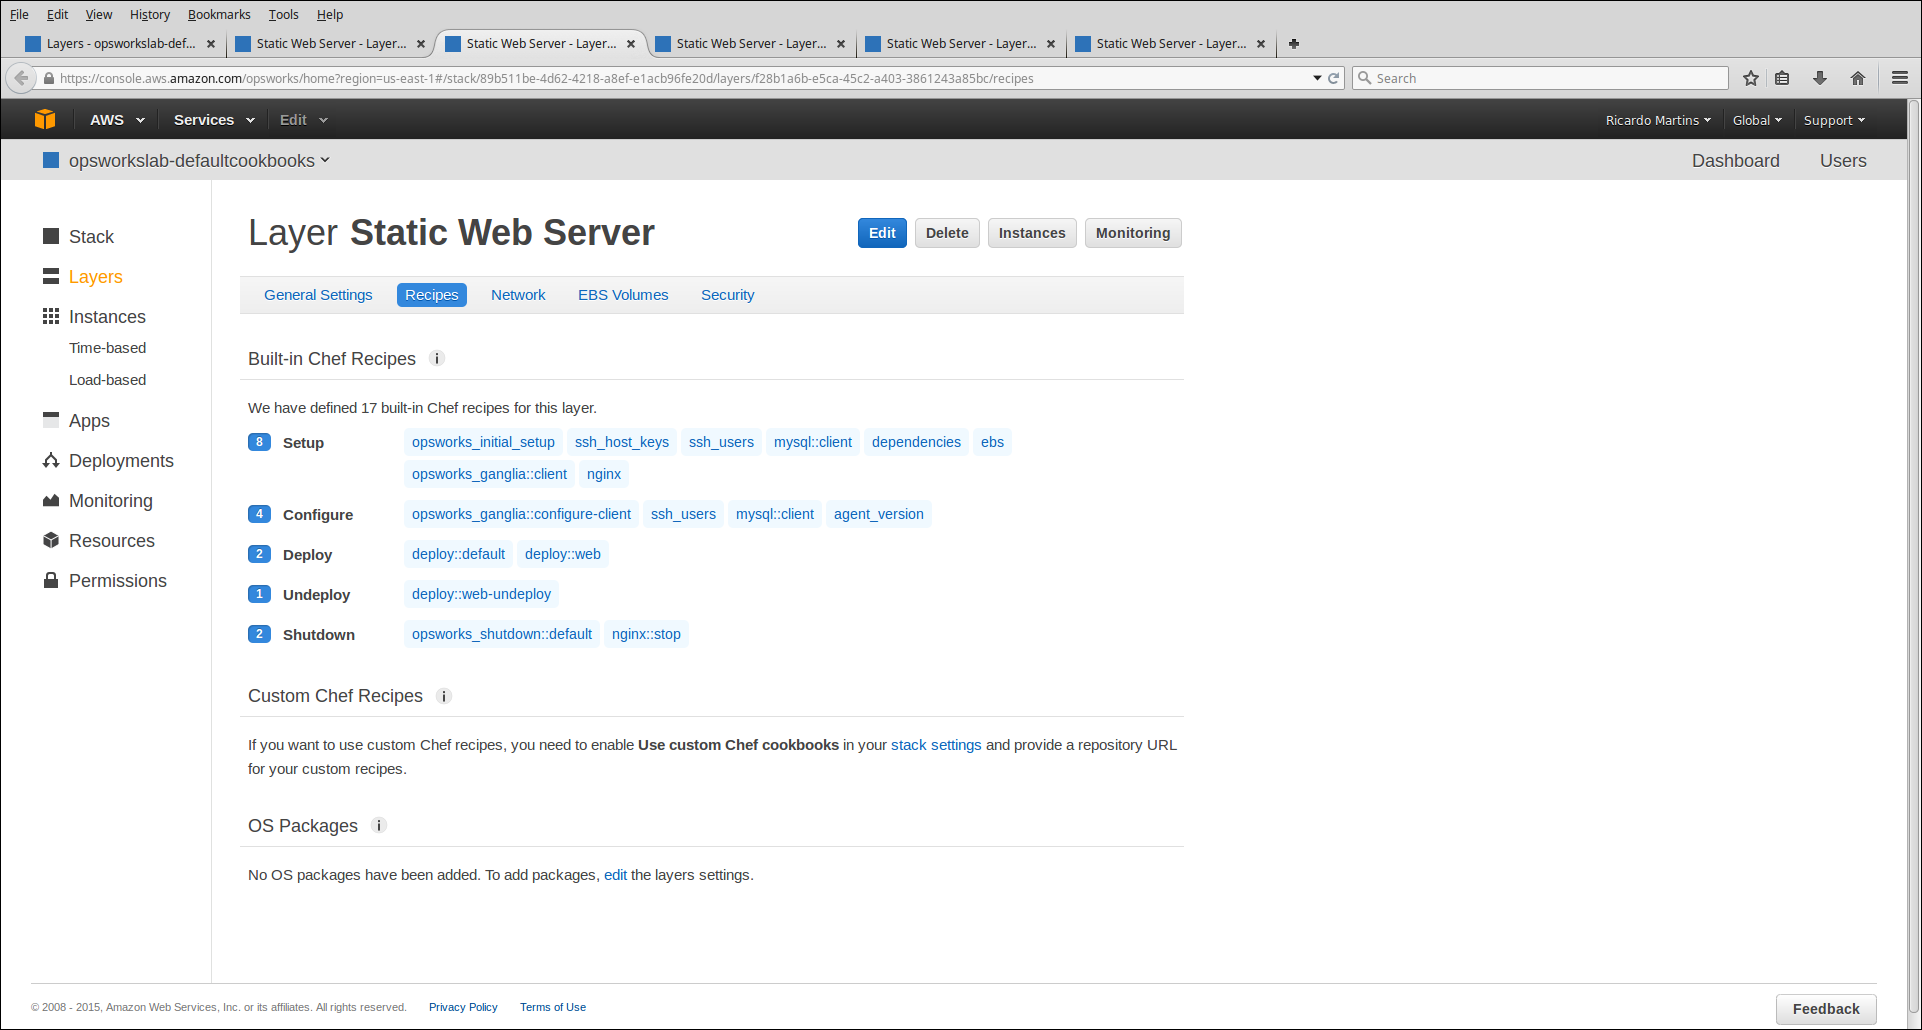The image size is (1922, 1030).
Task: Switch to the Network tab
Action: pyautogui.click(x=518, y=295)
